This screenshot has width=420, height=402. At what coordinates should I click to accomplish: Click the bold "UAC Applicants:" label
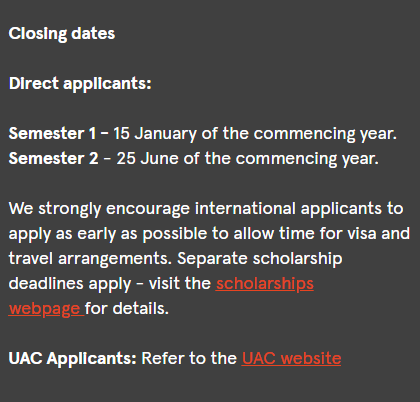pyautogui.click(x=73, y=359)
